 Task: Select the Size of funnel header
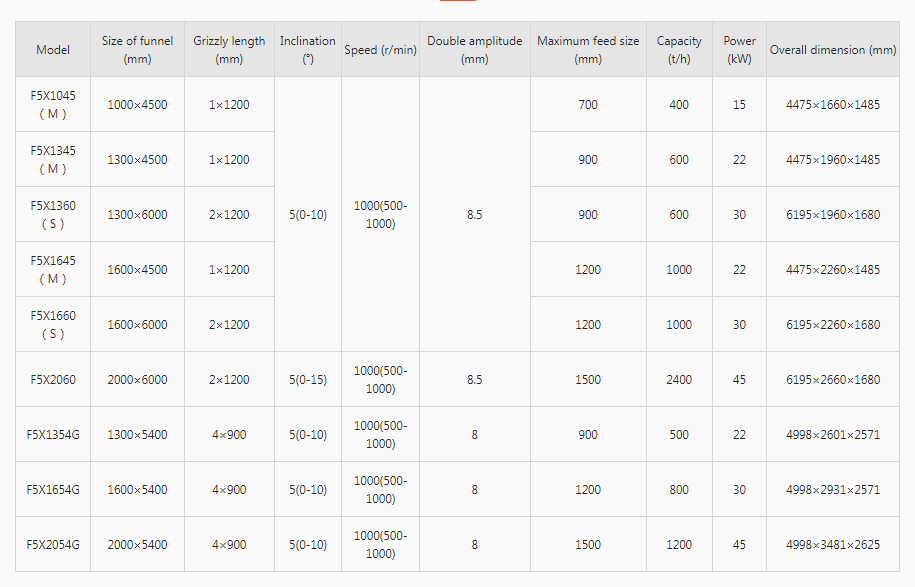137,50
